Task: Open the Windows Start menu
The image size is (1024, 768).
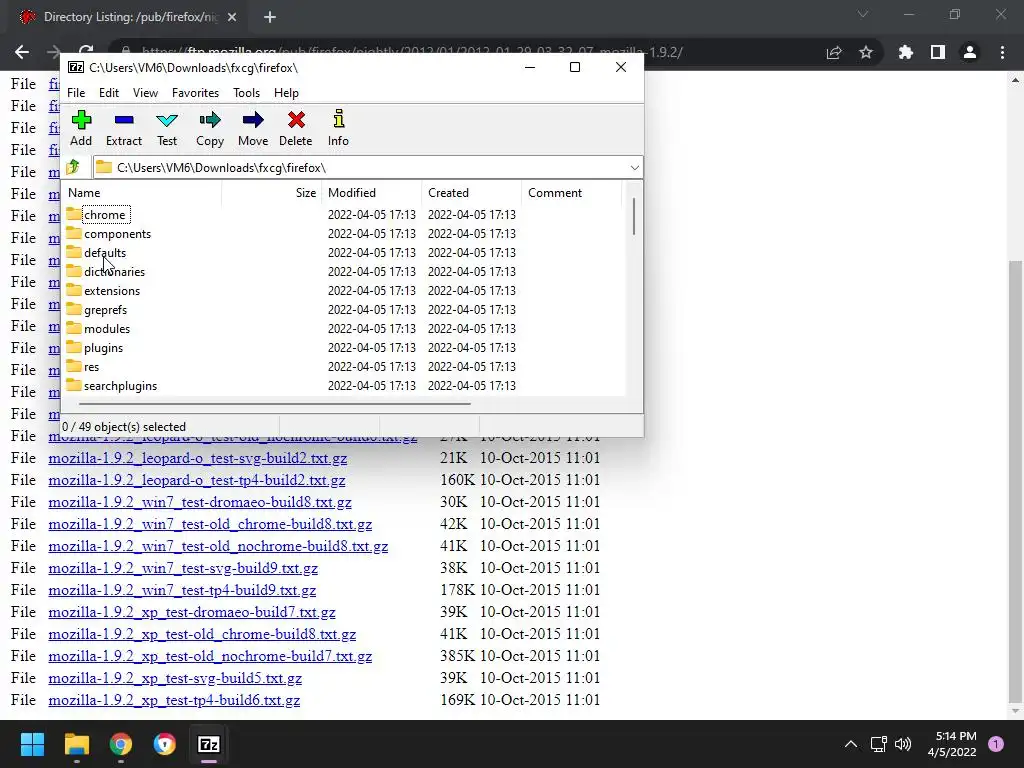Action: pyautogui.click(x=33, y=744)
